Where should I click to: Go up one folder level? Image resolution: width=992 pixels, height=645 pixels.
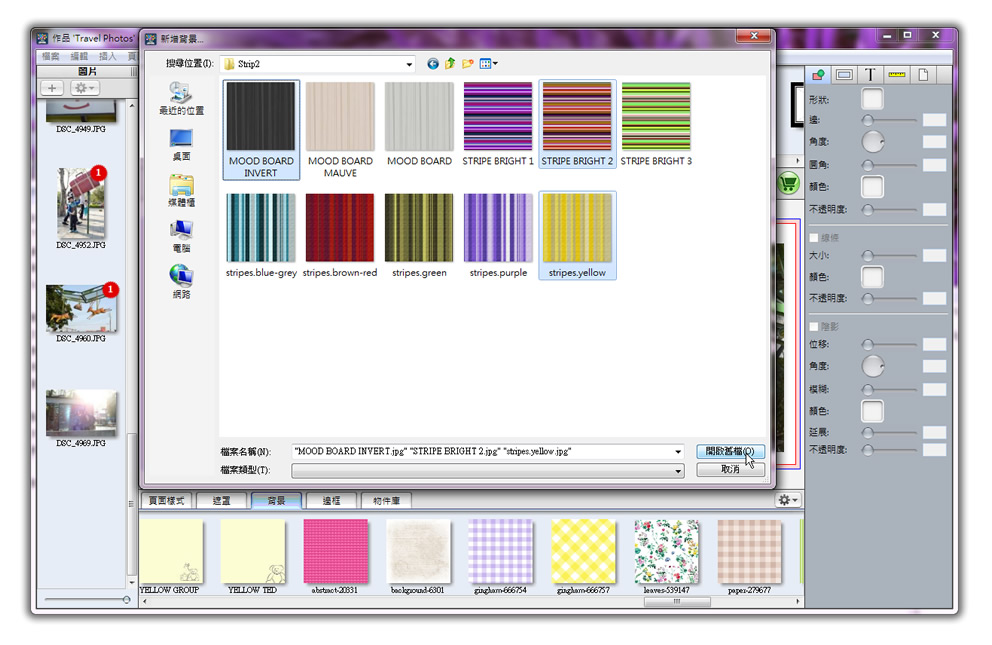click(450, 64)
